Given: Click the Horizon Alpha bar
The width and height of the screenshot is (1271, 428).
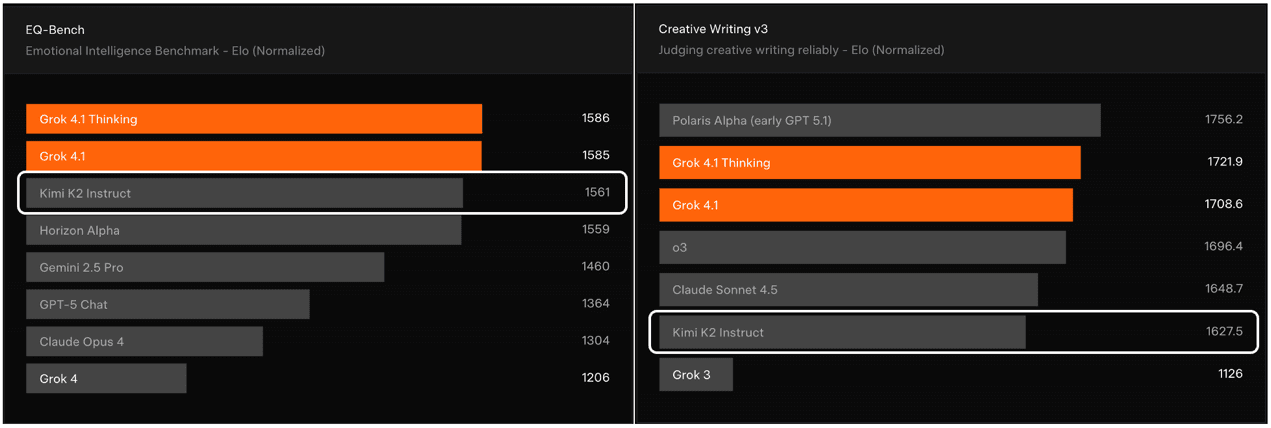Looking at the screenshot, I should [243, 230].
